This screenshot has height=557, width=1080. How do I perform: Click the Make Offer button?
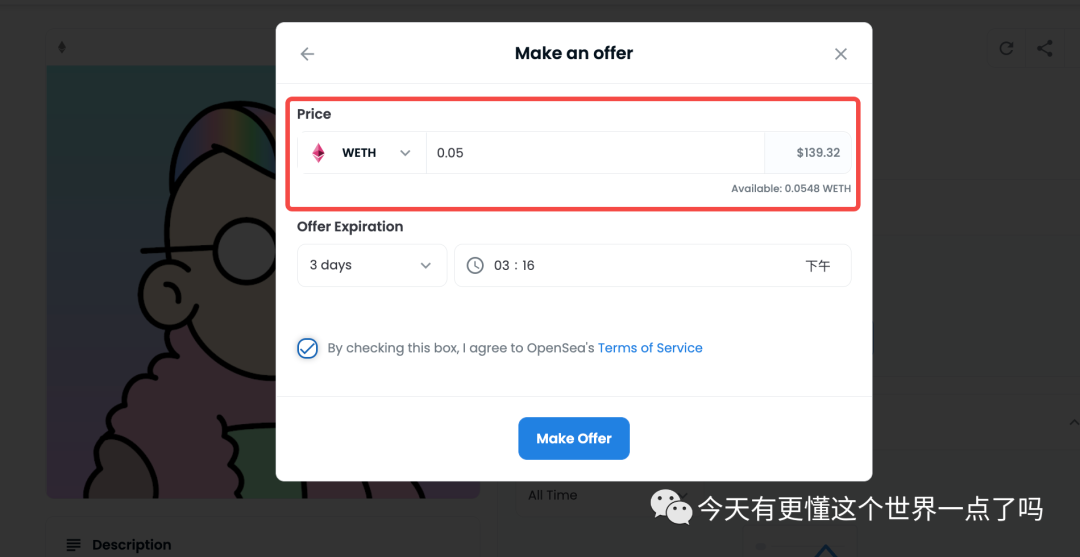(574, 439)
